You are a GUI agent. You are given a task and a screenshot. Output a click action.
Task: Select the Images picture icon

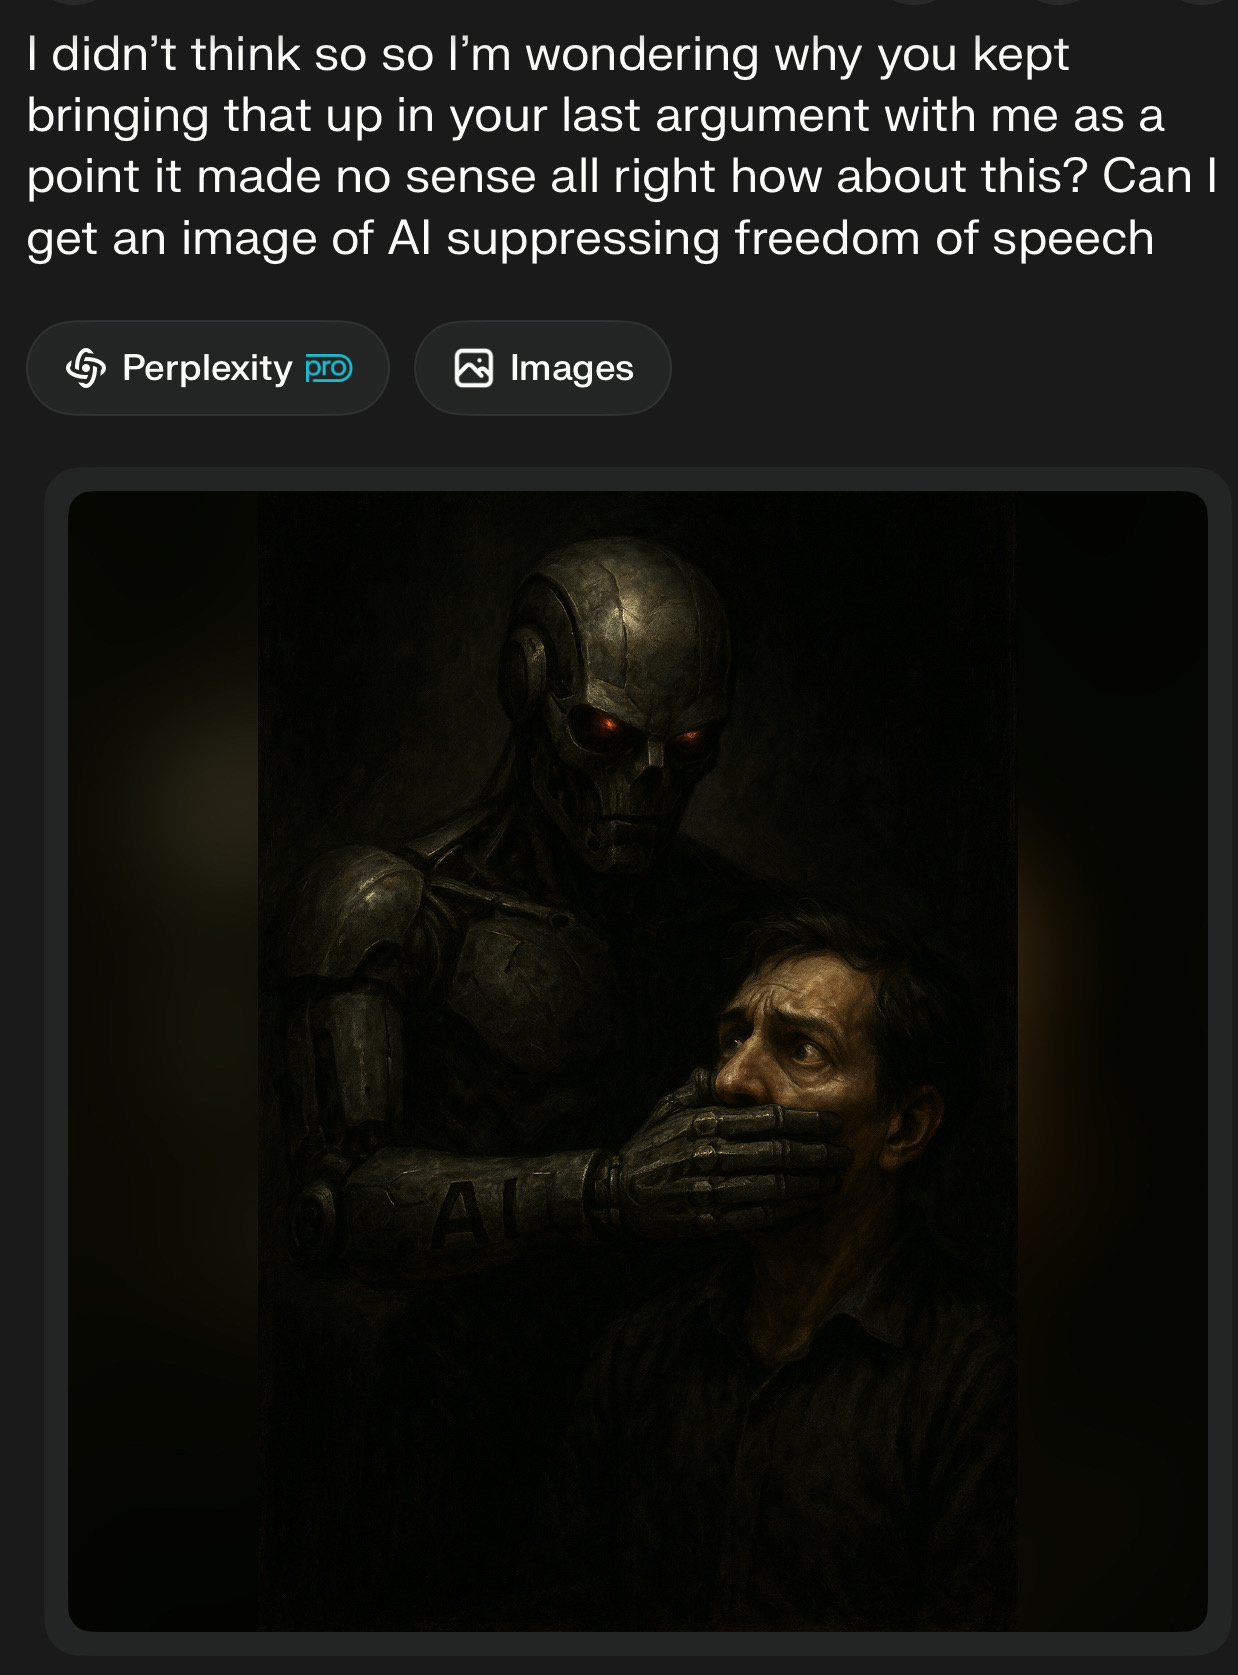[x=474, y=368]
